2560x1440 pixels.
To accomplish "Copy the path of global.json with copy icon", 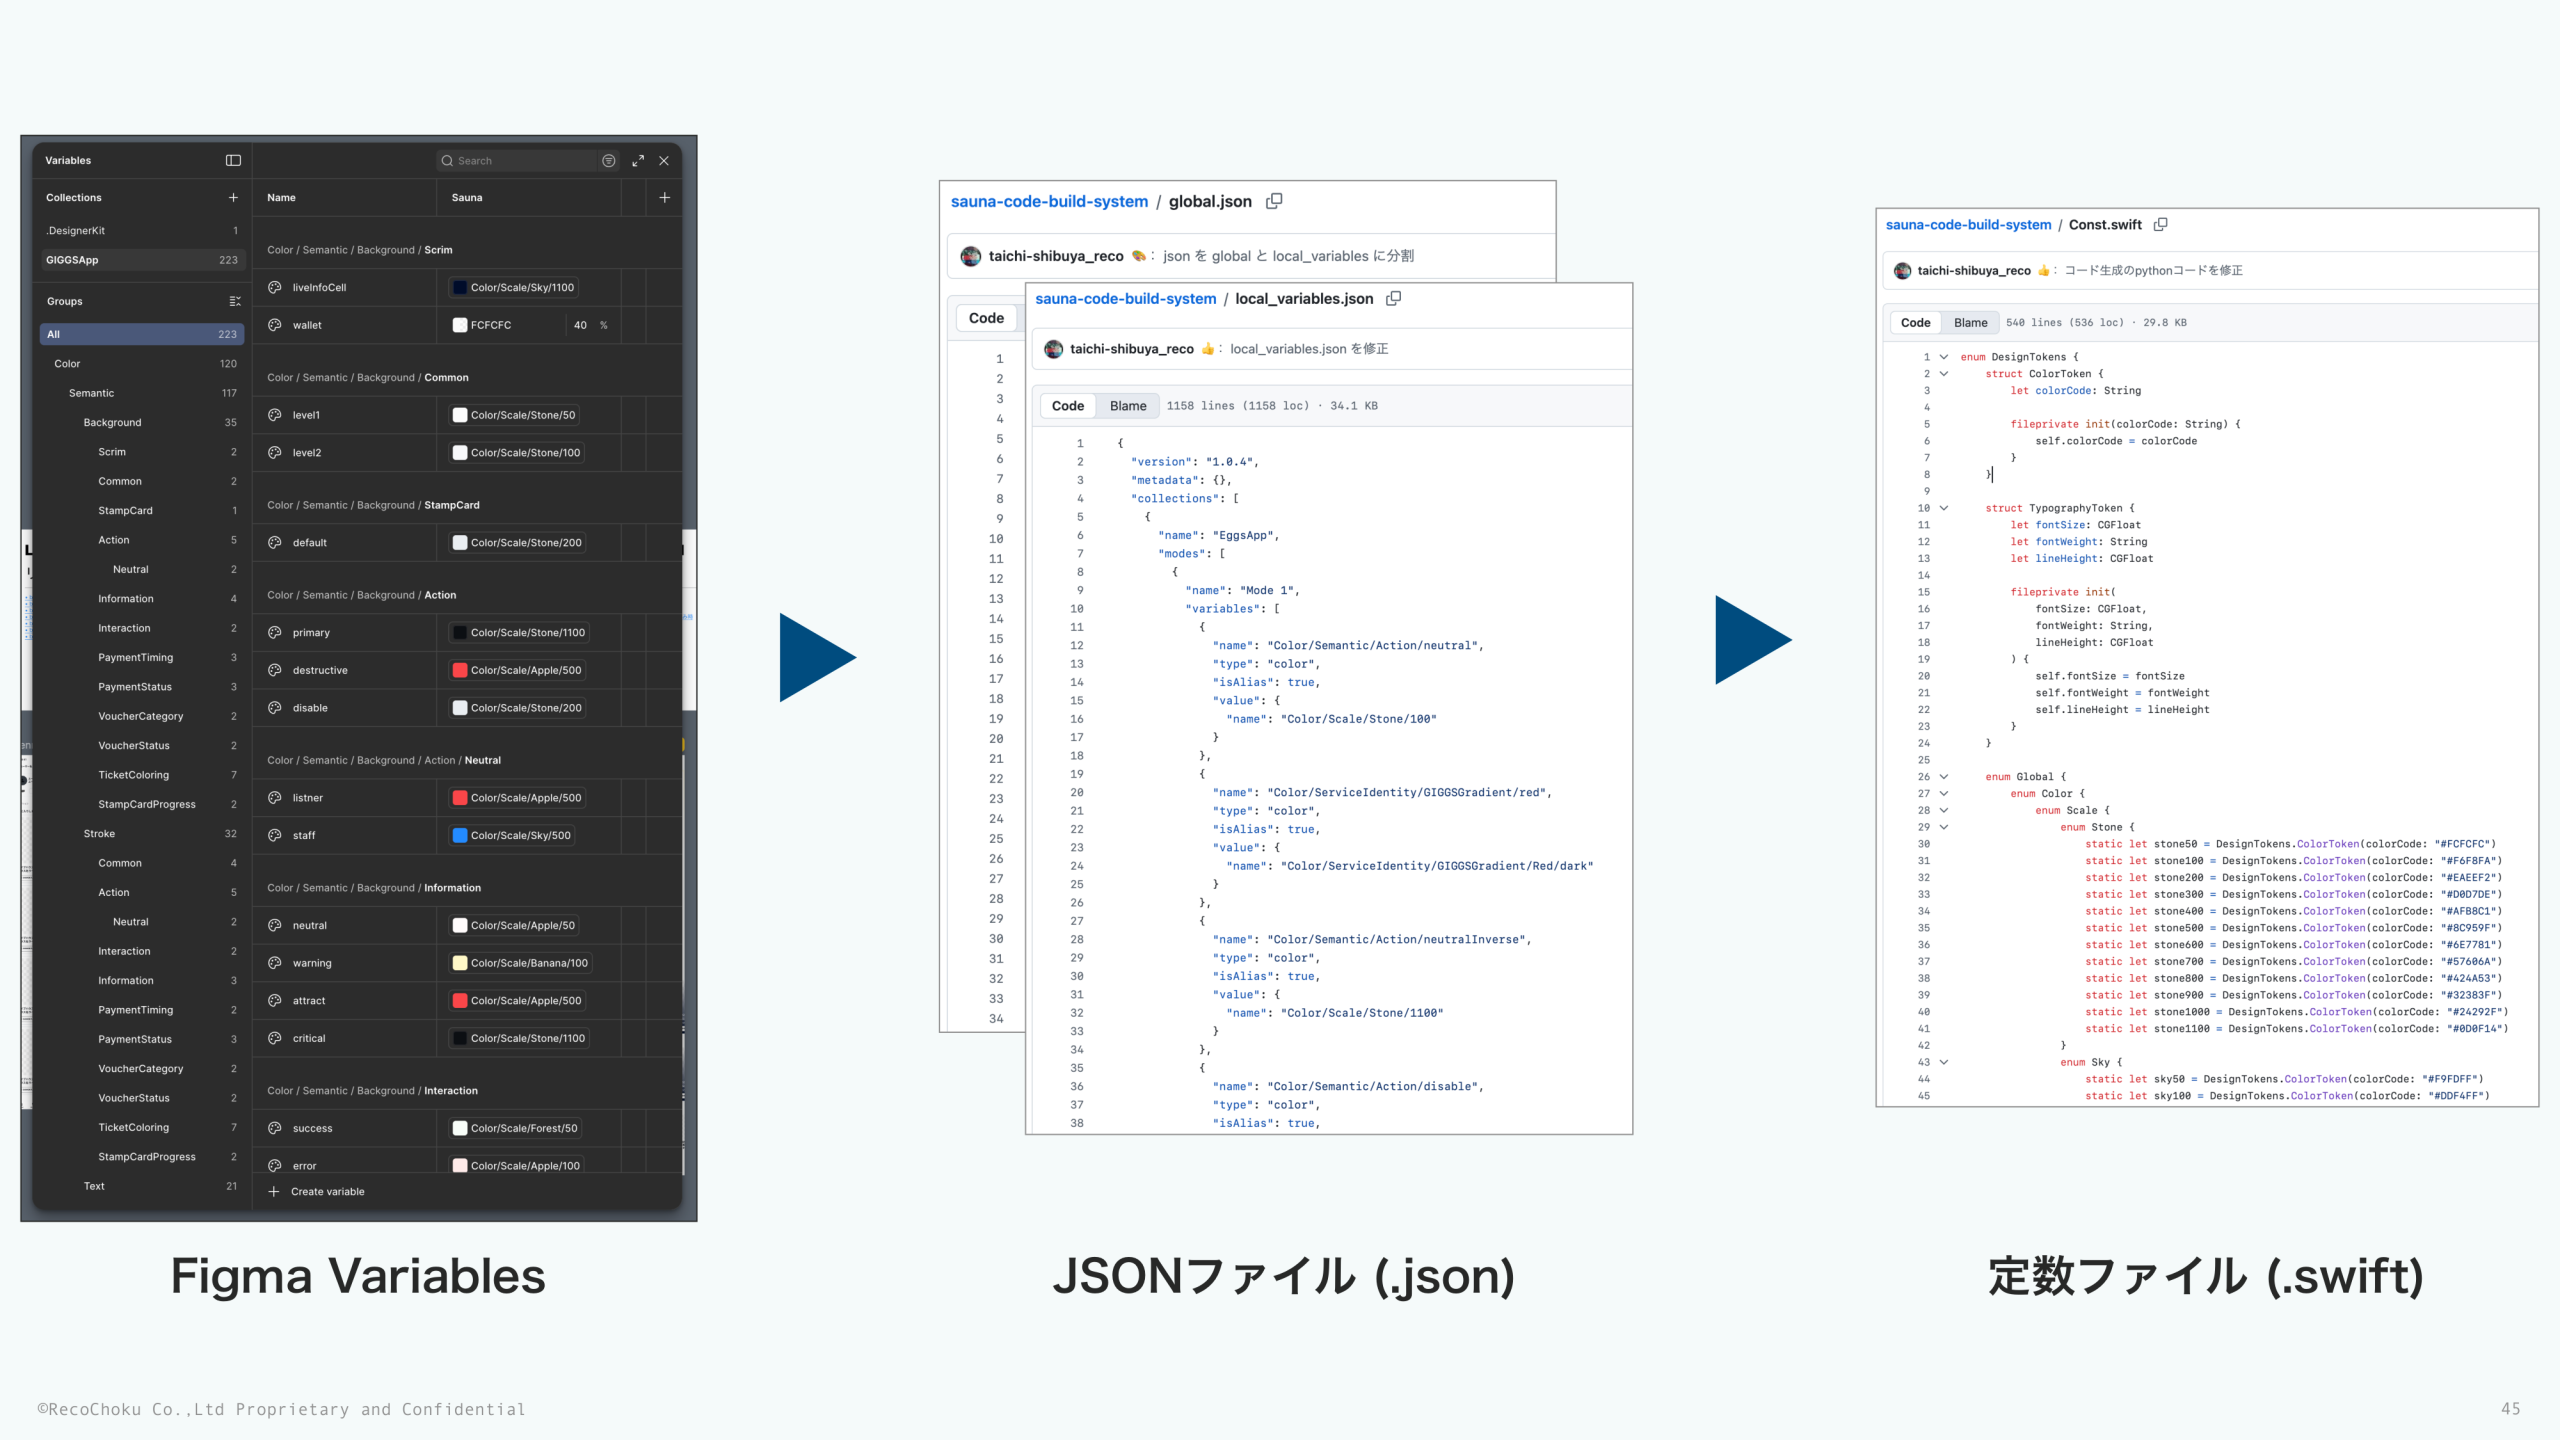I will 1274,200.
